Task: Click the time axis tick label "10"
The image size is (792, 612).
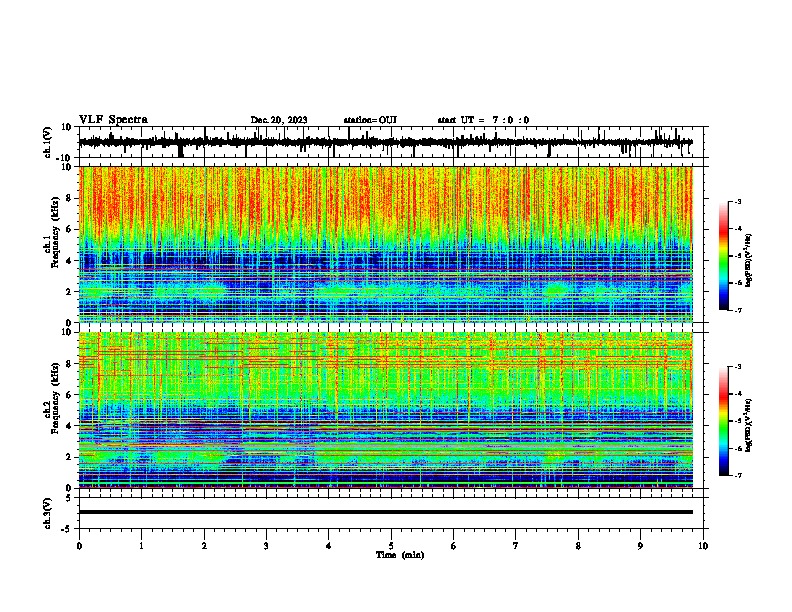Action: click(703, 546)
